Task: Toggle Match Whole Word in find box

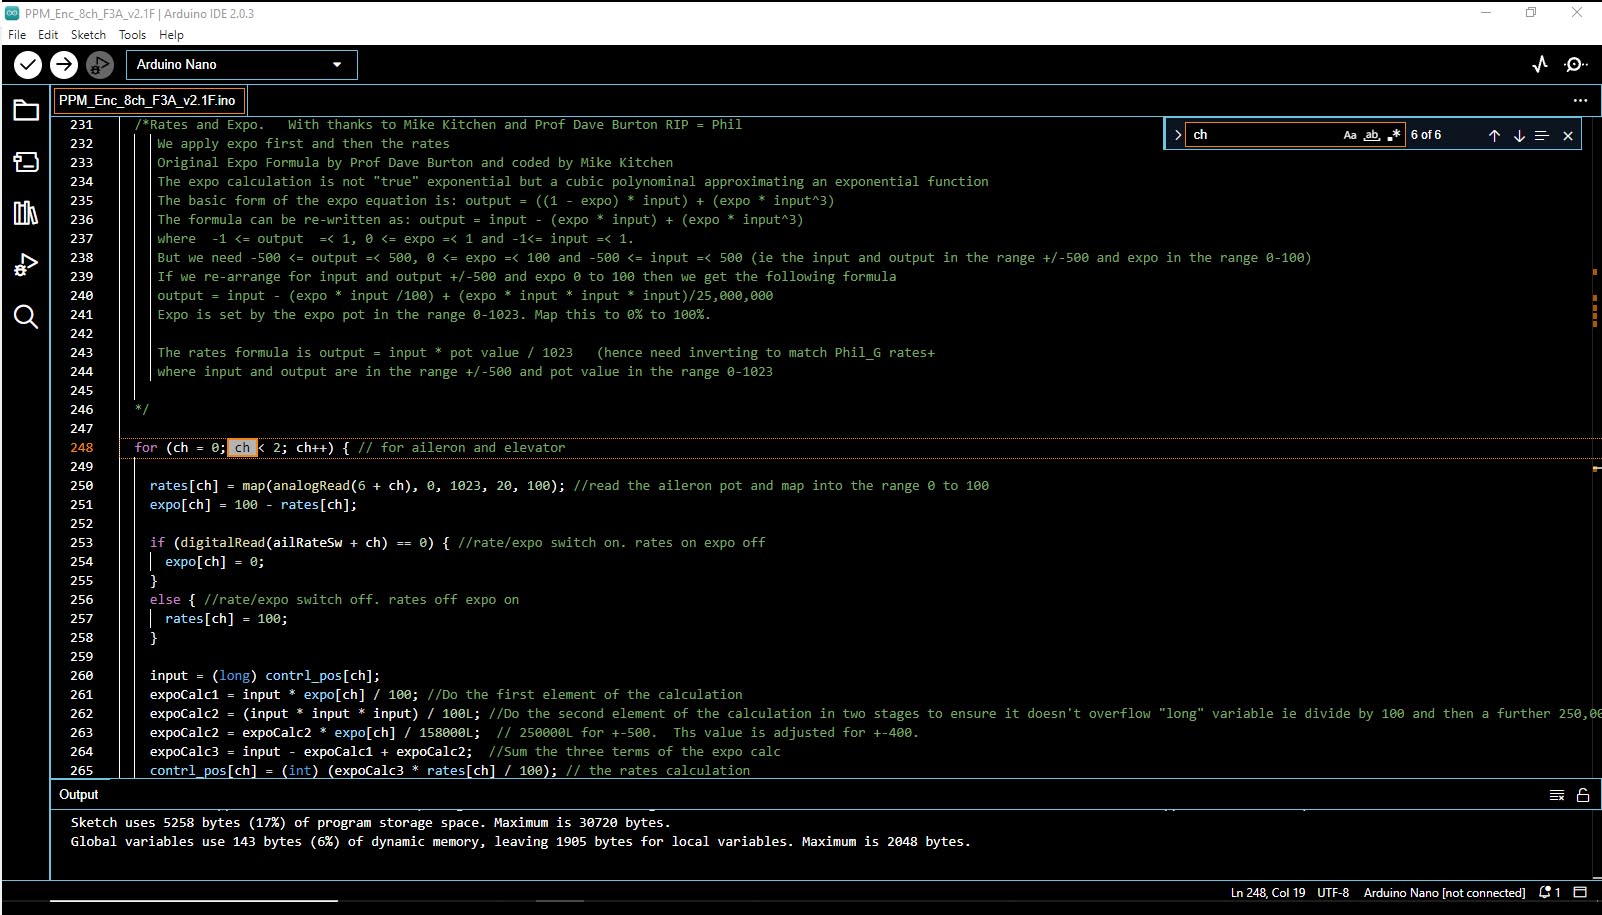Action: click(1372, 135)
